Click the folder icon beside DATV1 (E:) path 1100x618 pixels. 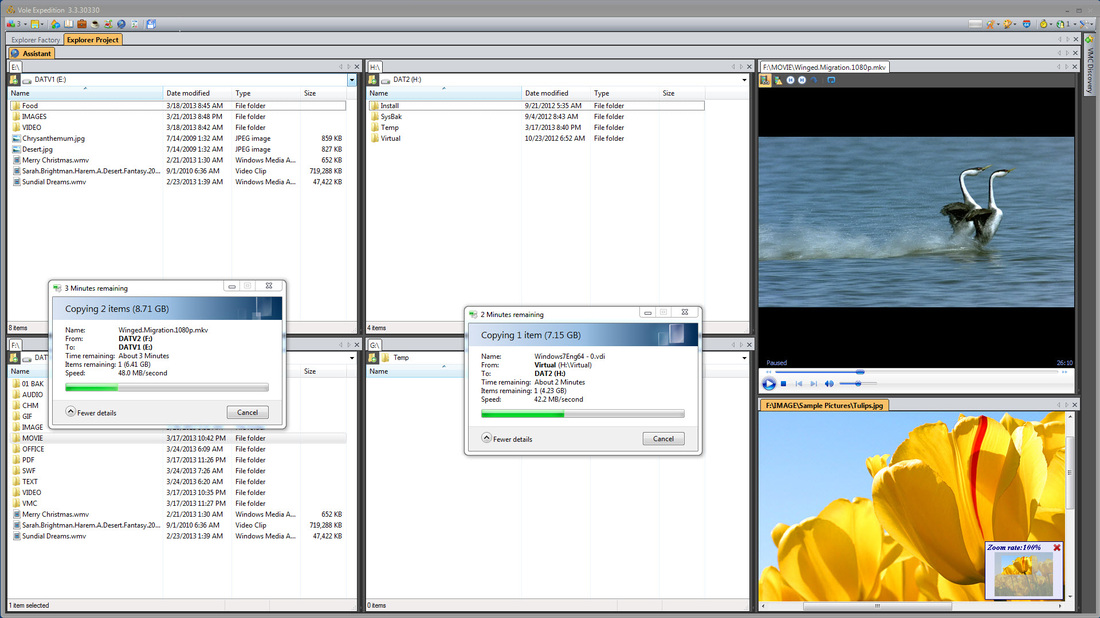[x=14, y=80]
